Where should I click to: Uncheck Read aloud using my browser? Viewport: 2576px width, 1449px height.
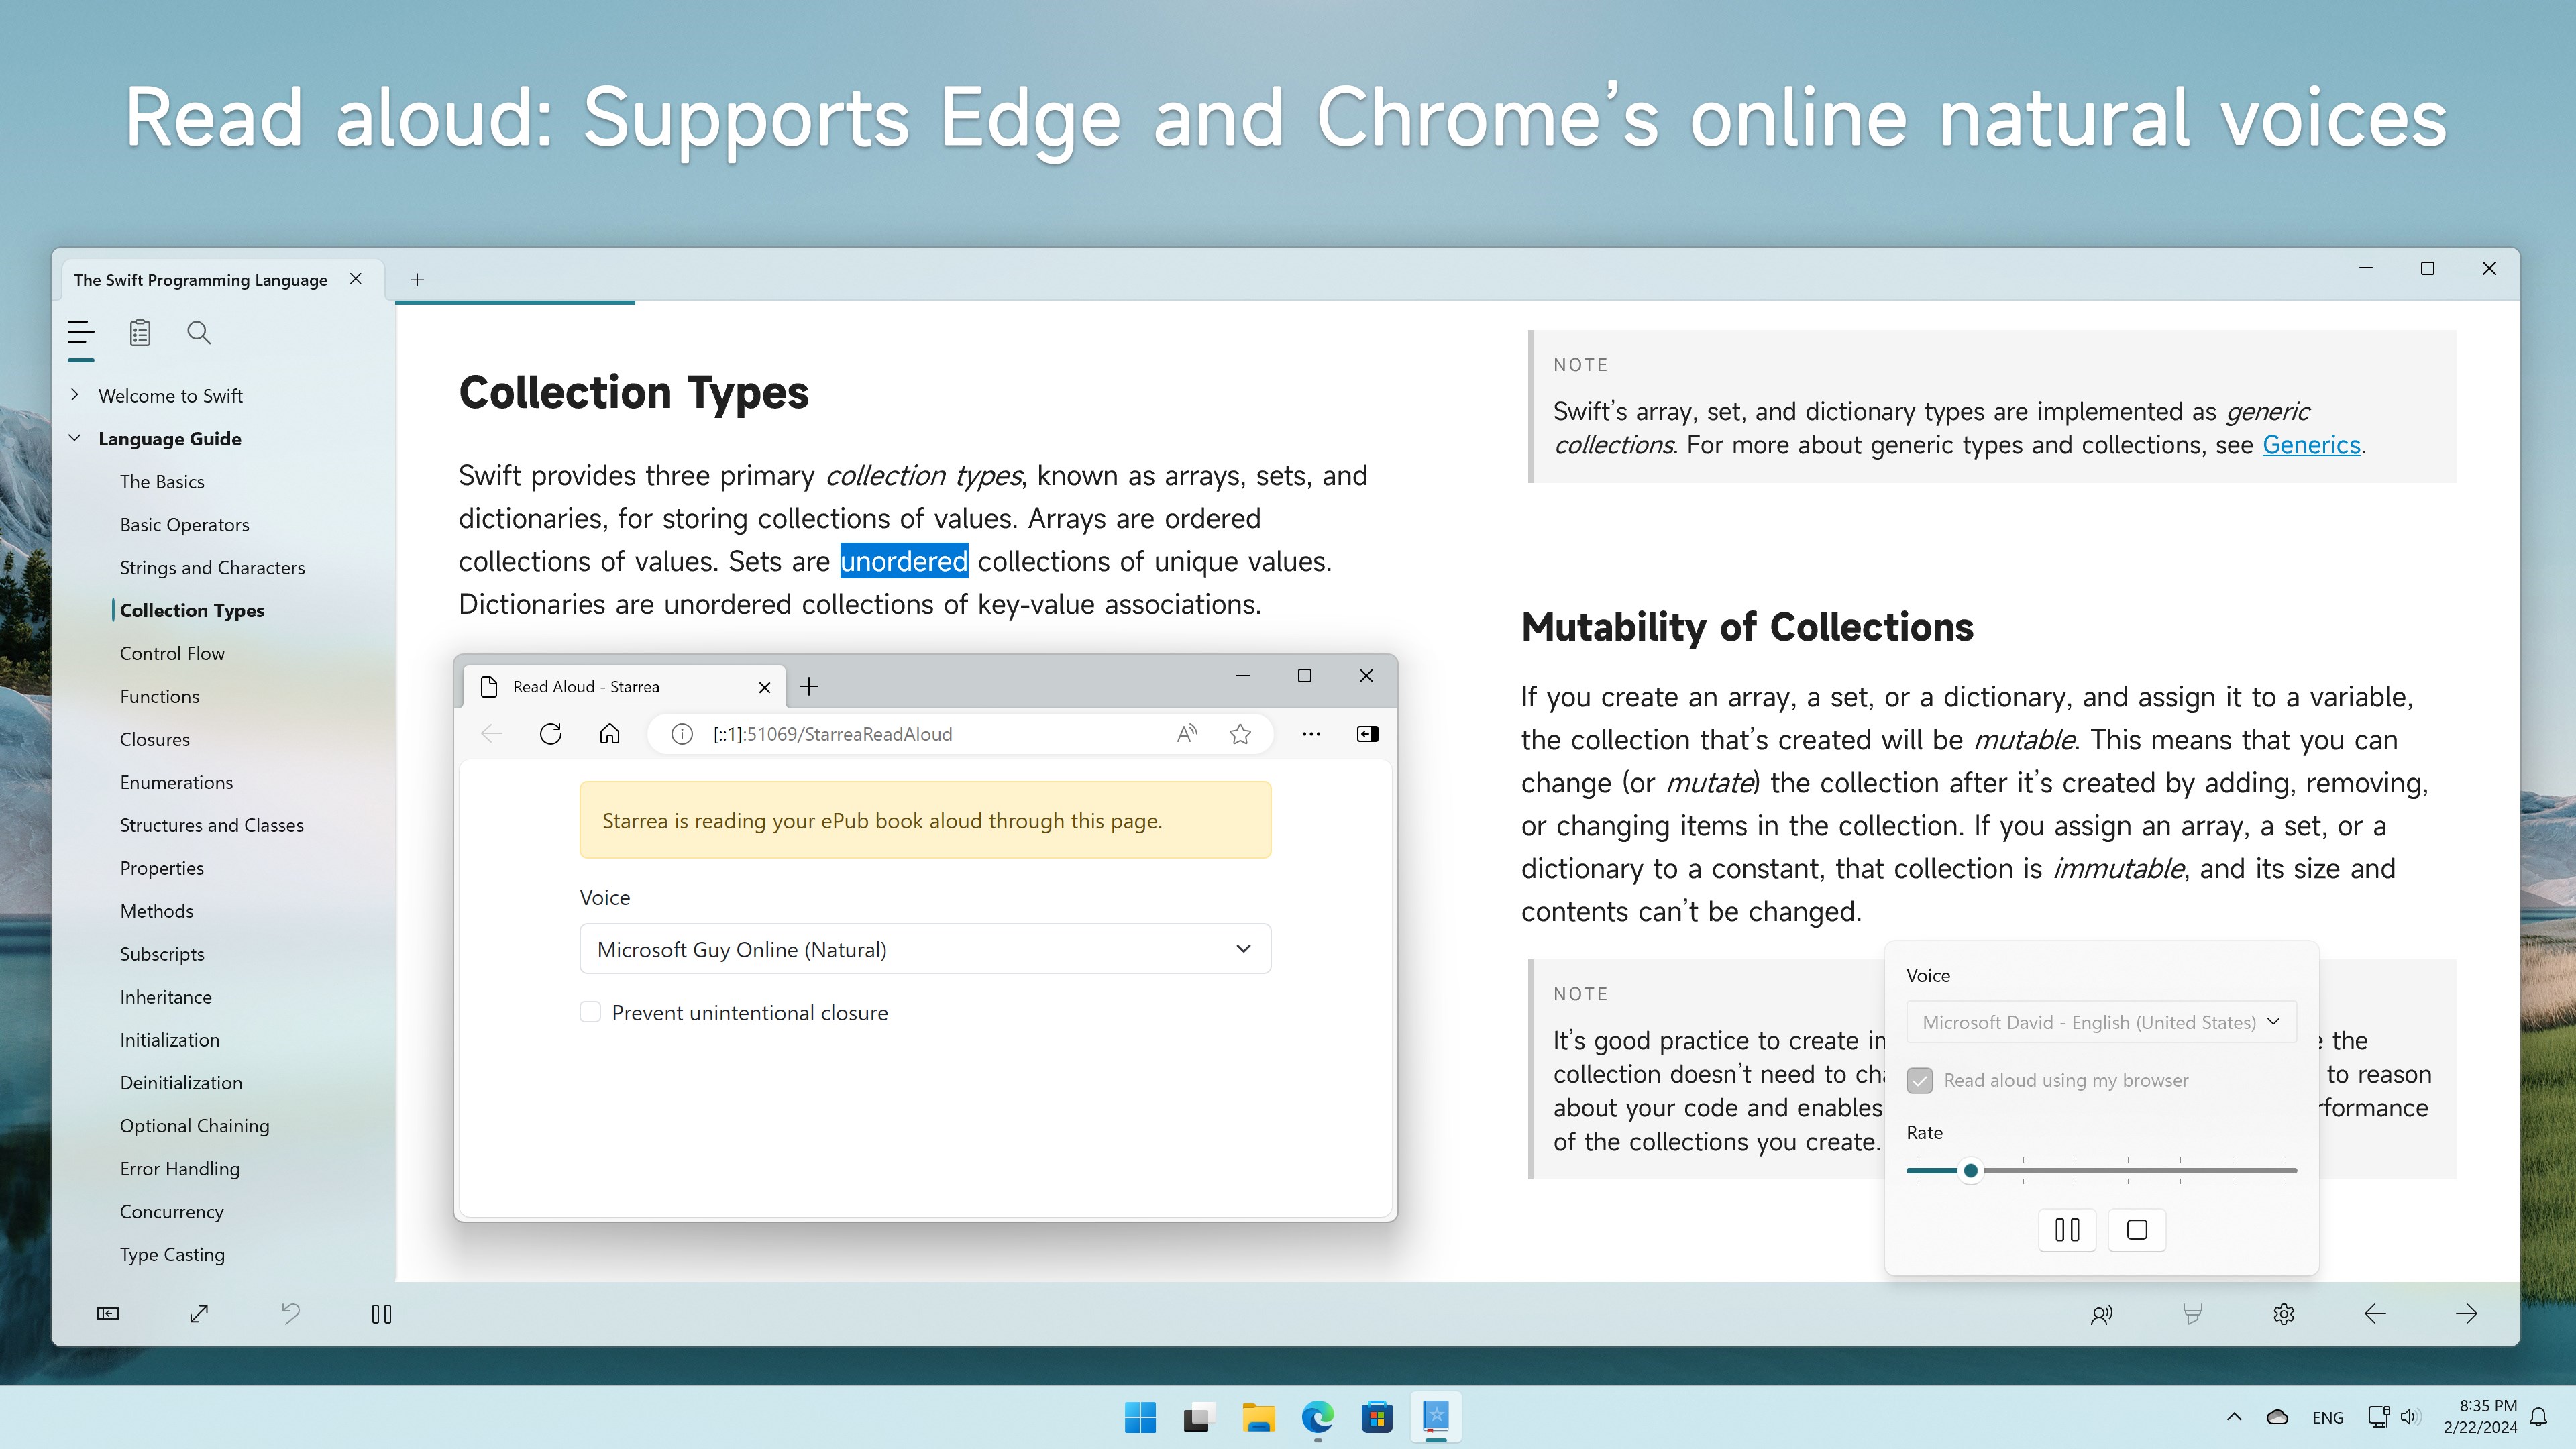pyautogui.click(x=1920, y=1080)
